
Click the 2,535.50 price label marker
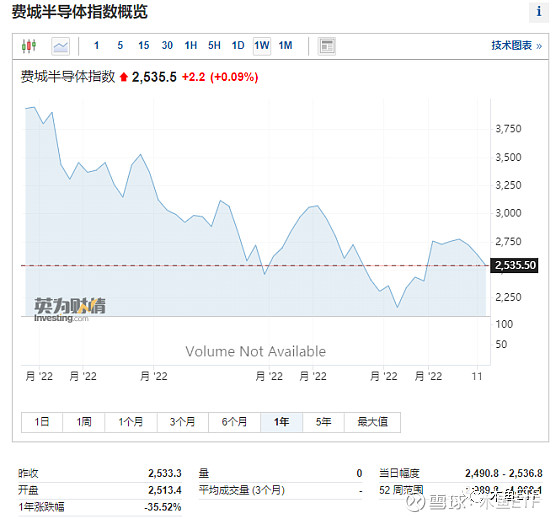tap(514, 265)
